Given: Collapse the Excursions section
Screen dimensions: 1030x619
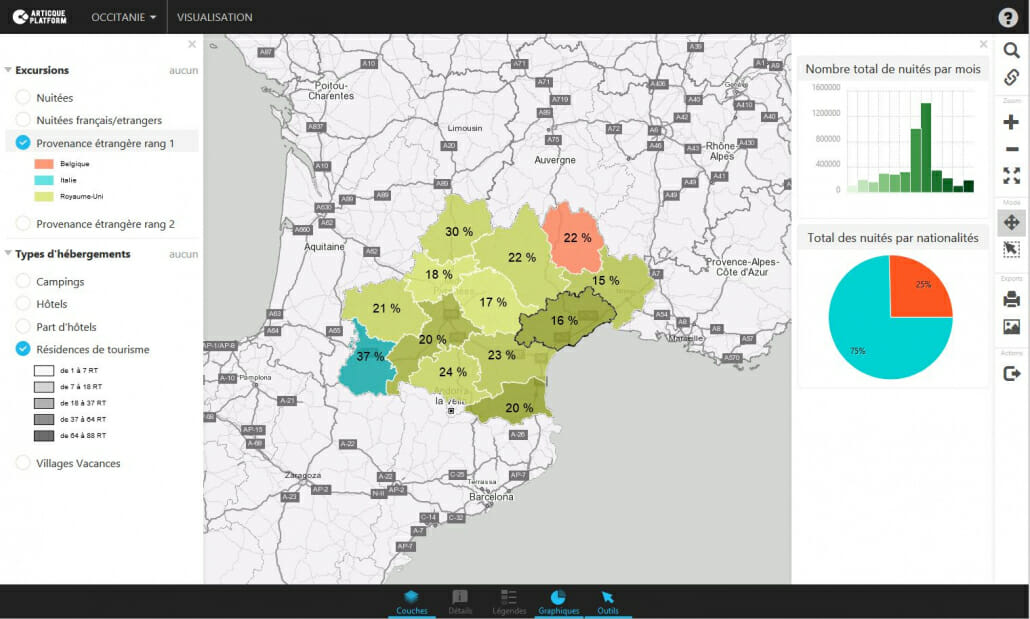Looking at the screenshot, I should (9, 70).
